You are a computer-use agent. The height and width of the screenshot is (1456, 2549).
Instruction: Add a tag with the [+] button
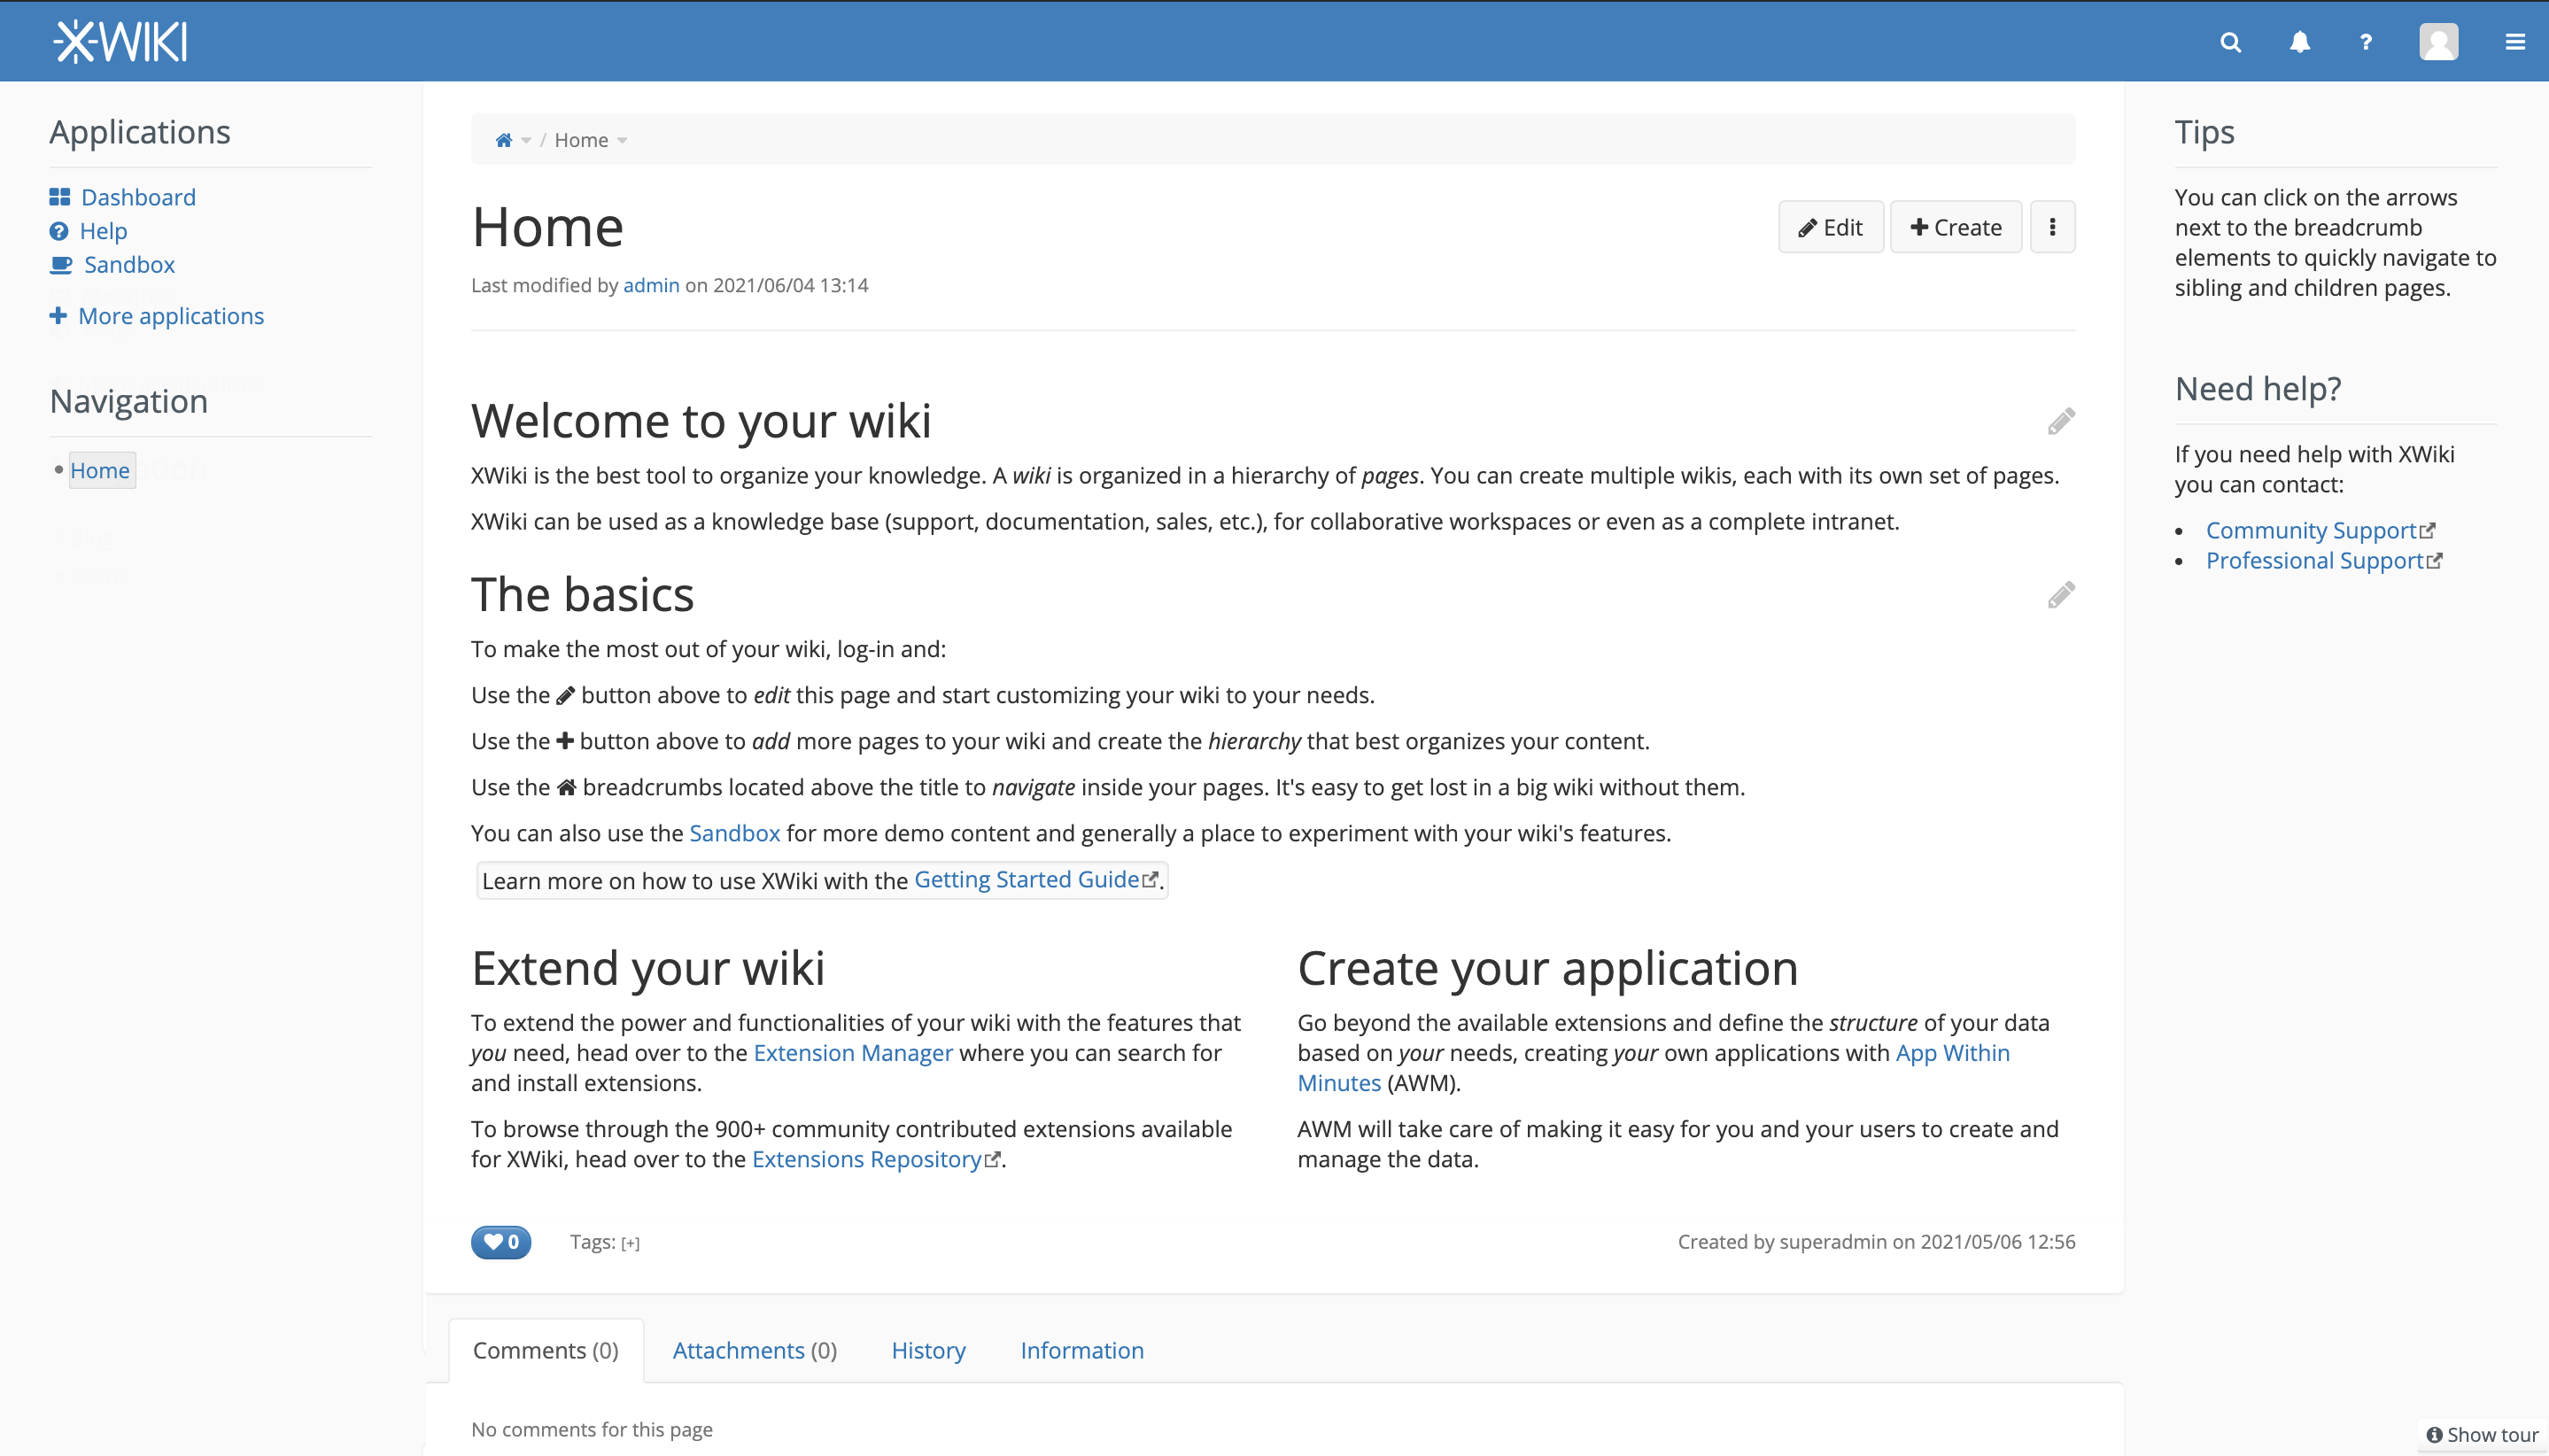coord(630,1243)
